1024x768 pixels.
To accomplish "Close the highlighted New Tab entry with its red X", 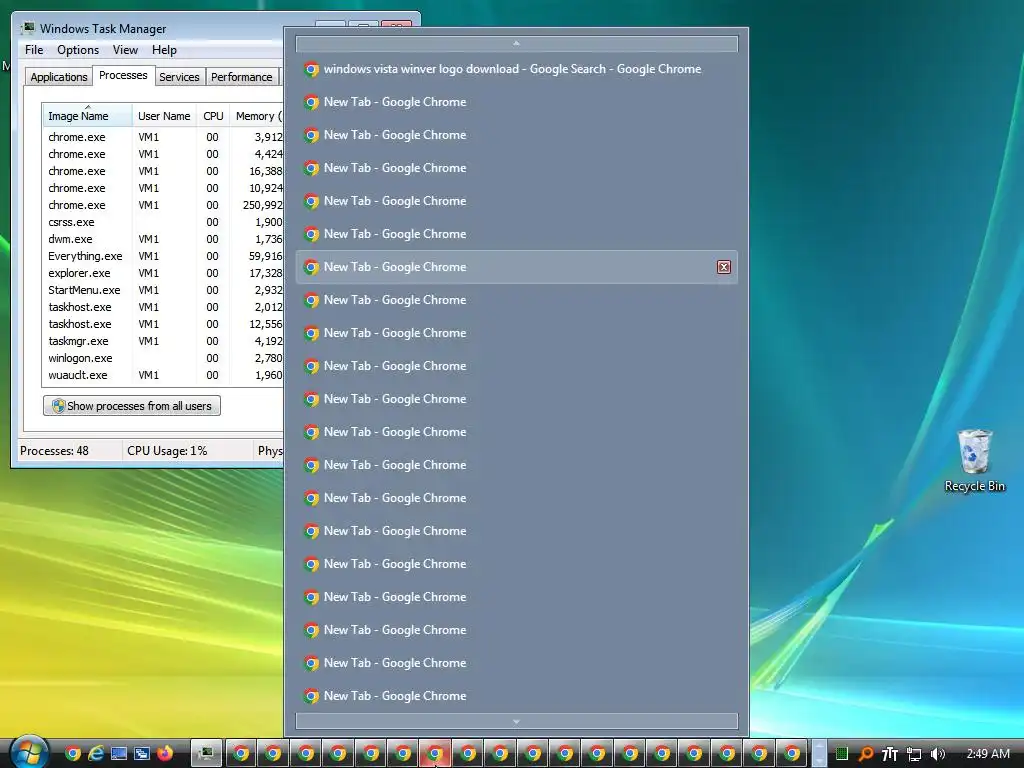I will tap(724, 266).
